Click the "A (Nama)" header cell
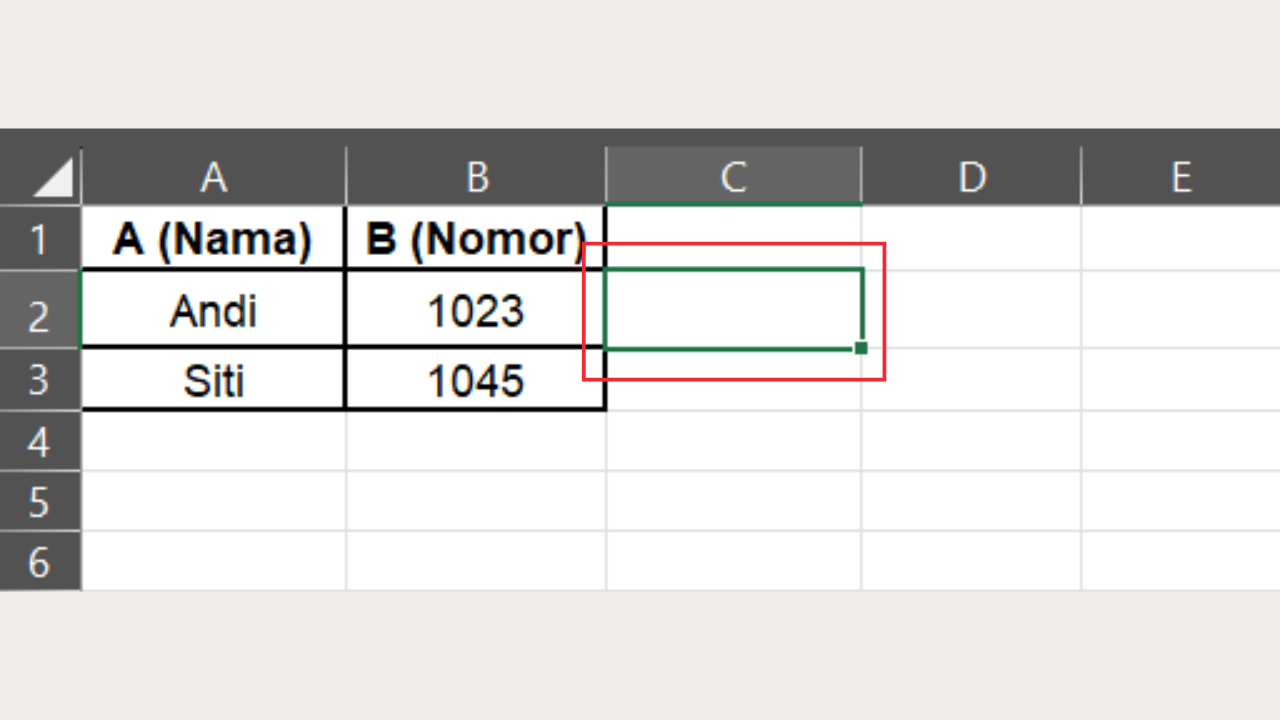The height and width of the screenshot is (720, 1280). [x=213, y=239]
